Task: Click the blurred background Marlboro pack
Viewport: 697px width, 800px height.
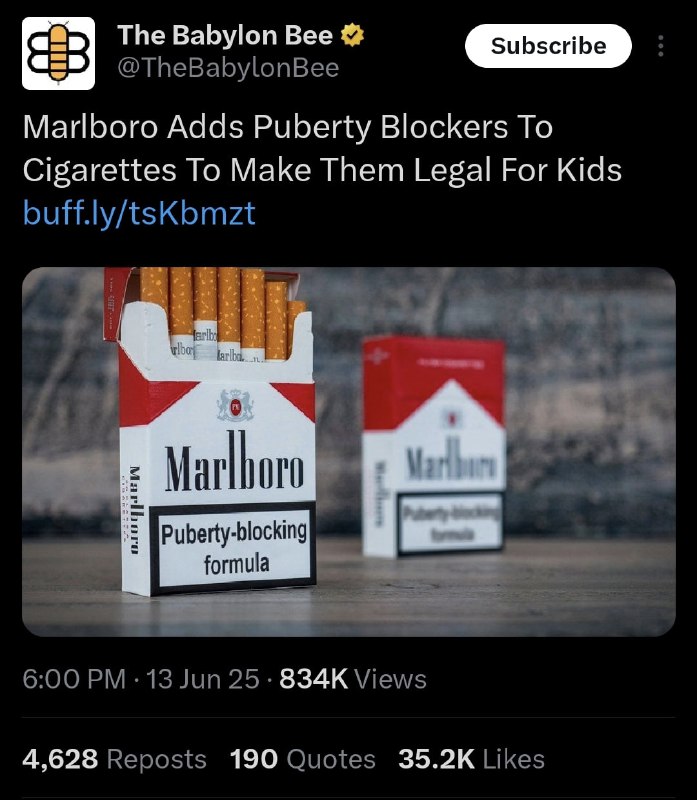Action: (x=434, y=446)
